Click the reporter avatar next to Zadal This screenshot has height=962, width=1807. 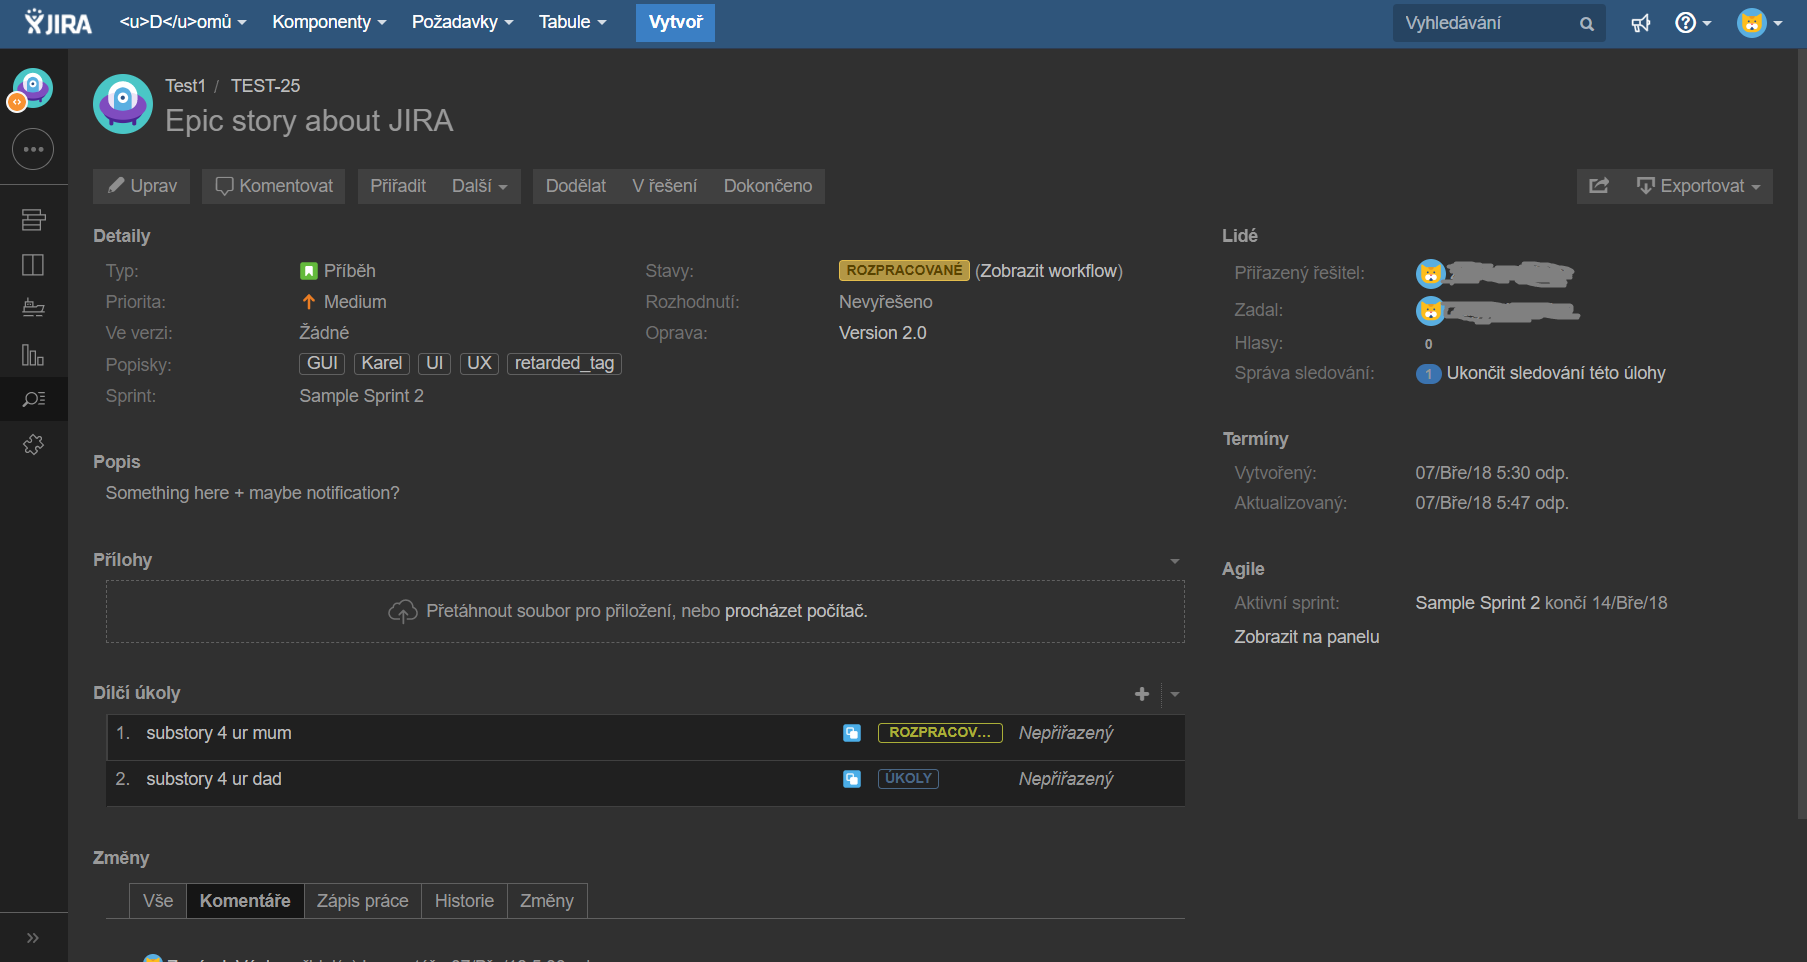1431,311
